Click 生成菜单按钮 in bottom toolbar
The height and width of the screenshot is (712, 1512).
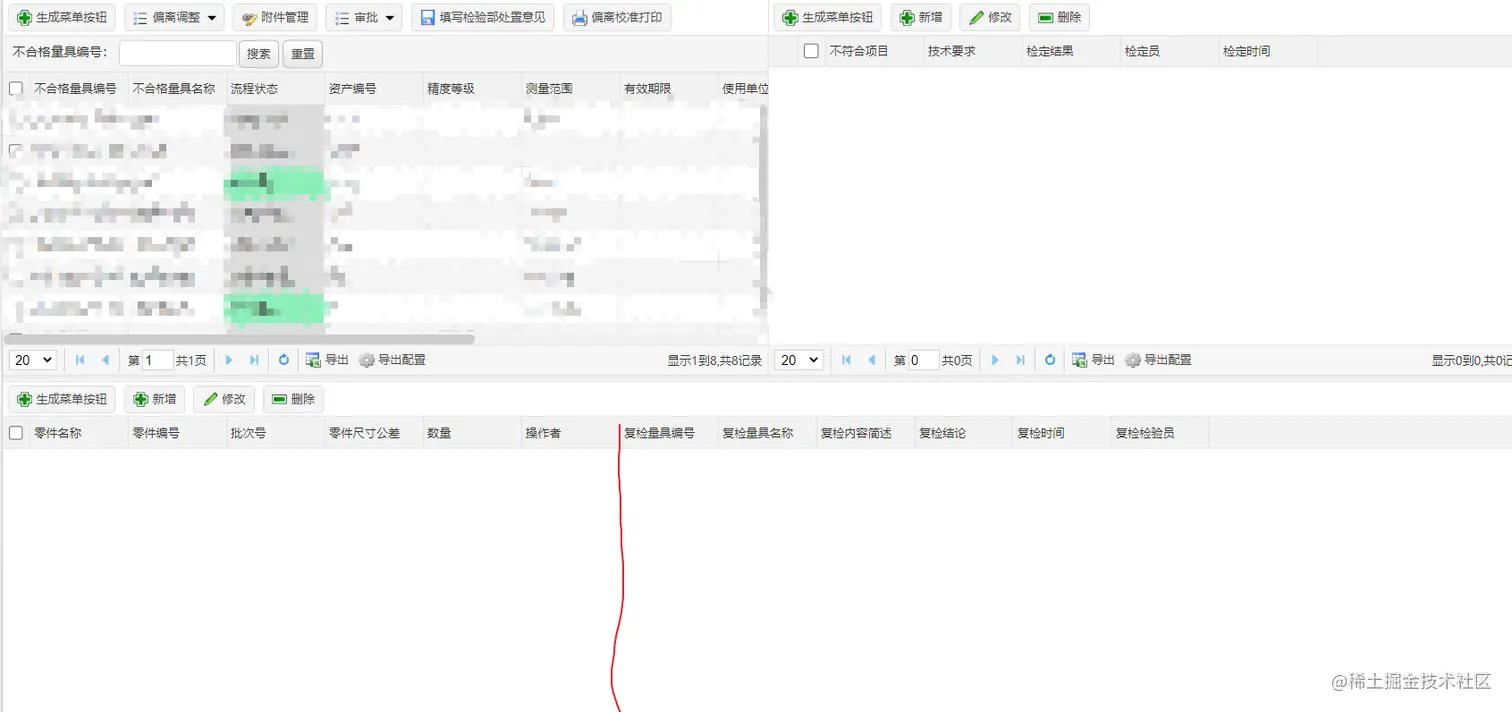pos(61,398)
